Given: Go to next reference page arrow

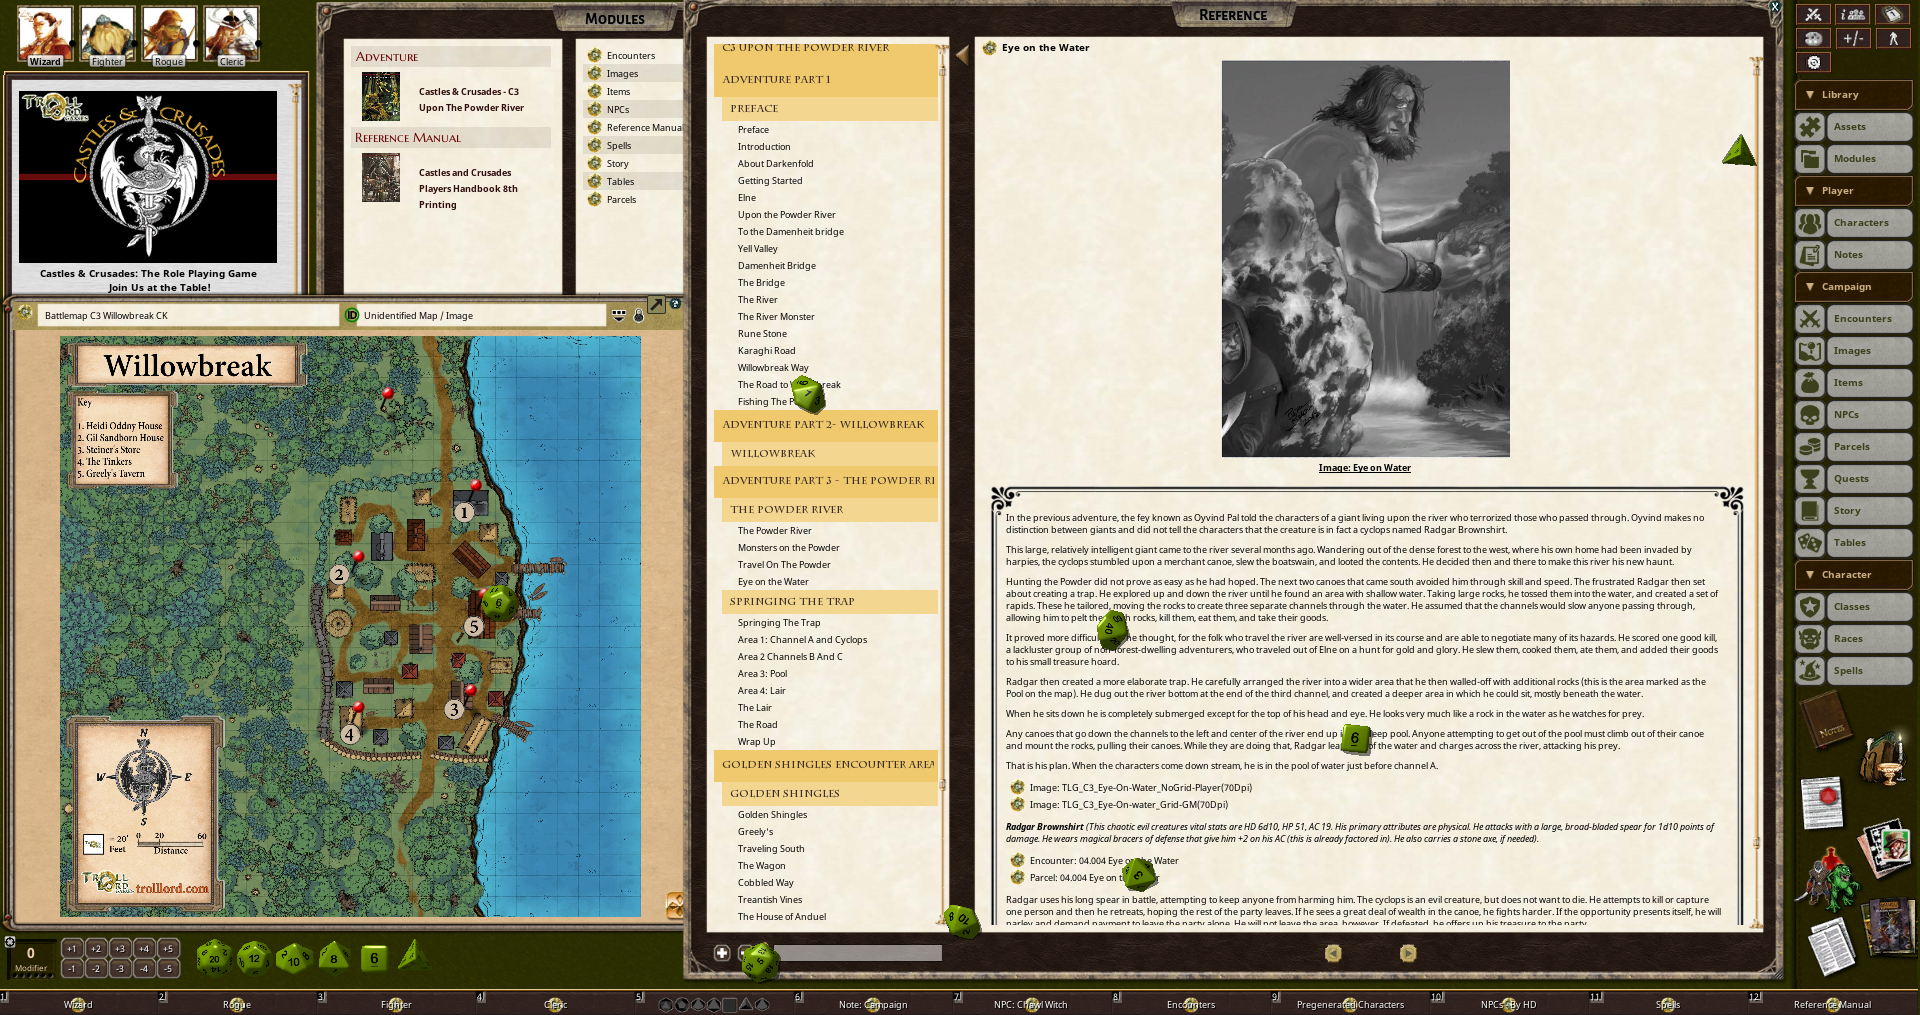Looking at the screenshot, I should pyautogui.click(x=1407, y=953).
